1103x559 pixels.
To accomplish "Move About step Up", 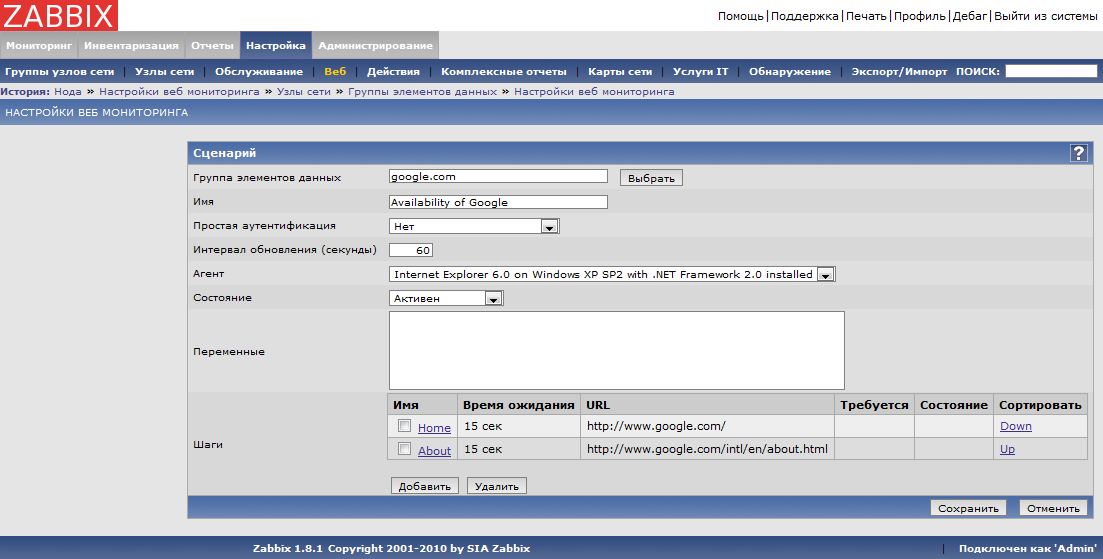I will 1007,449.
